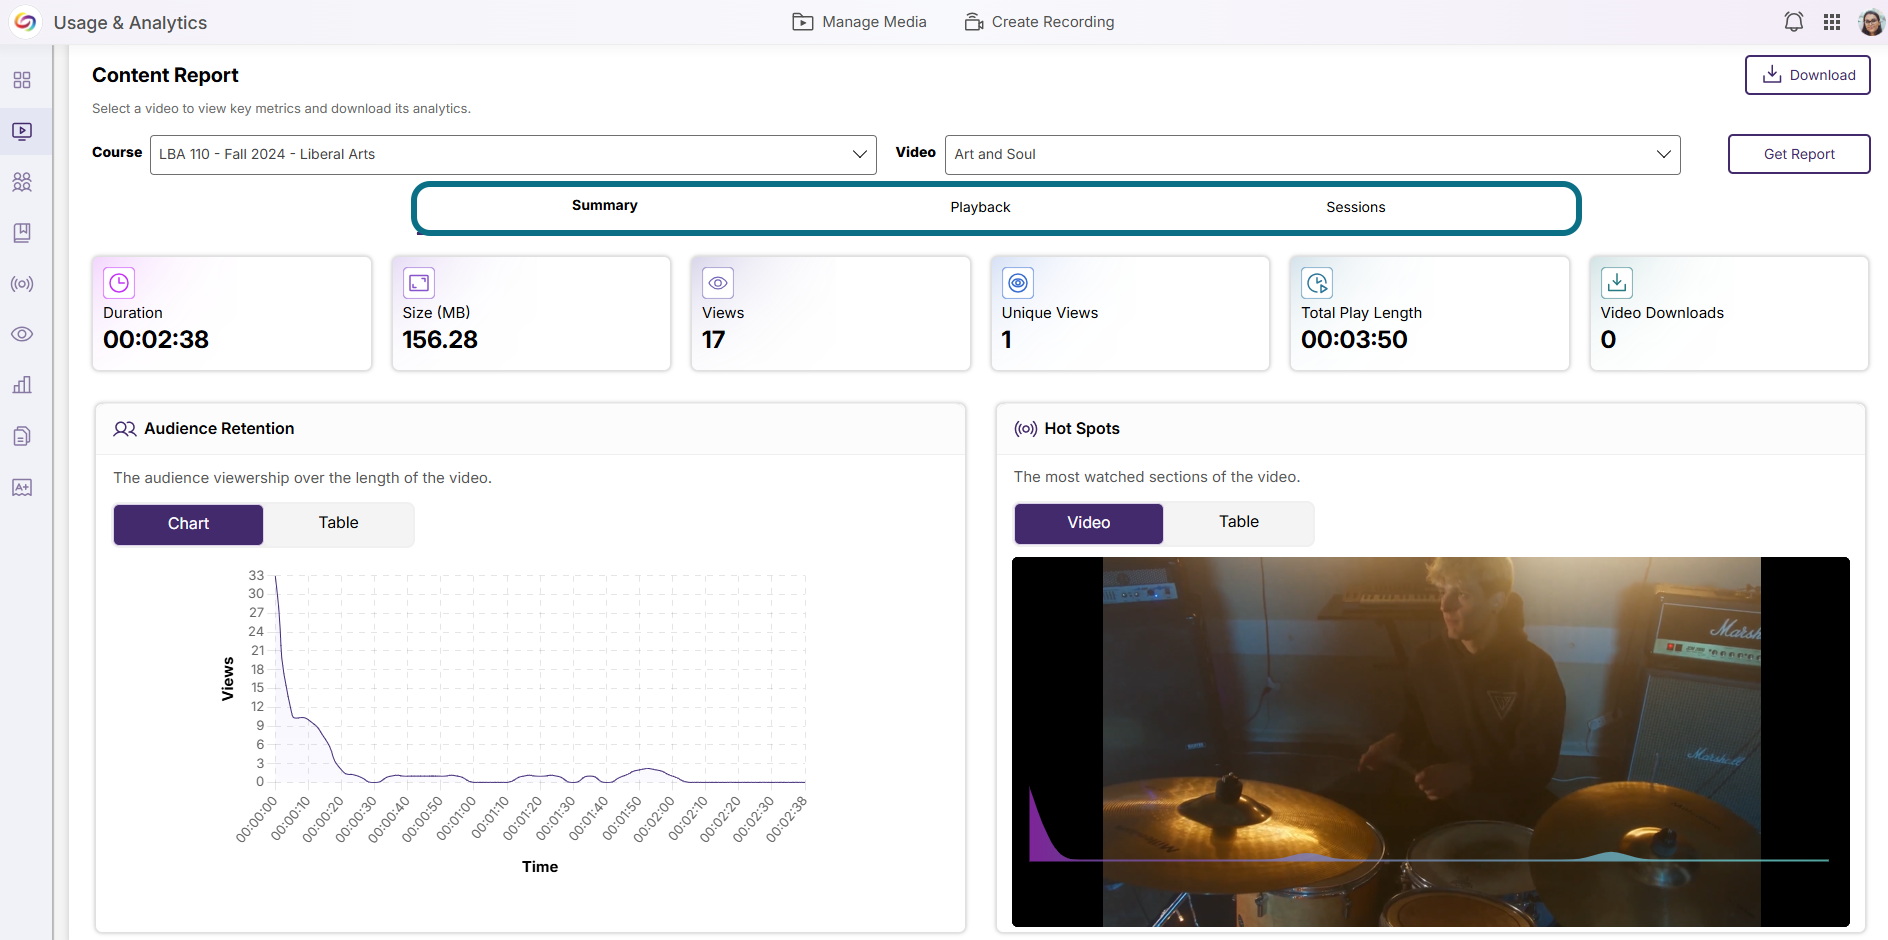Switch to the Summary tab
The image size is (1888, 940).
pos(605,206)
